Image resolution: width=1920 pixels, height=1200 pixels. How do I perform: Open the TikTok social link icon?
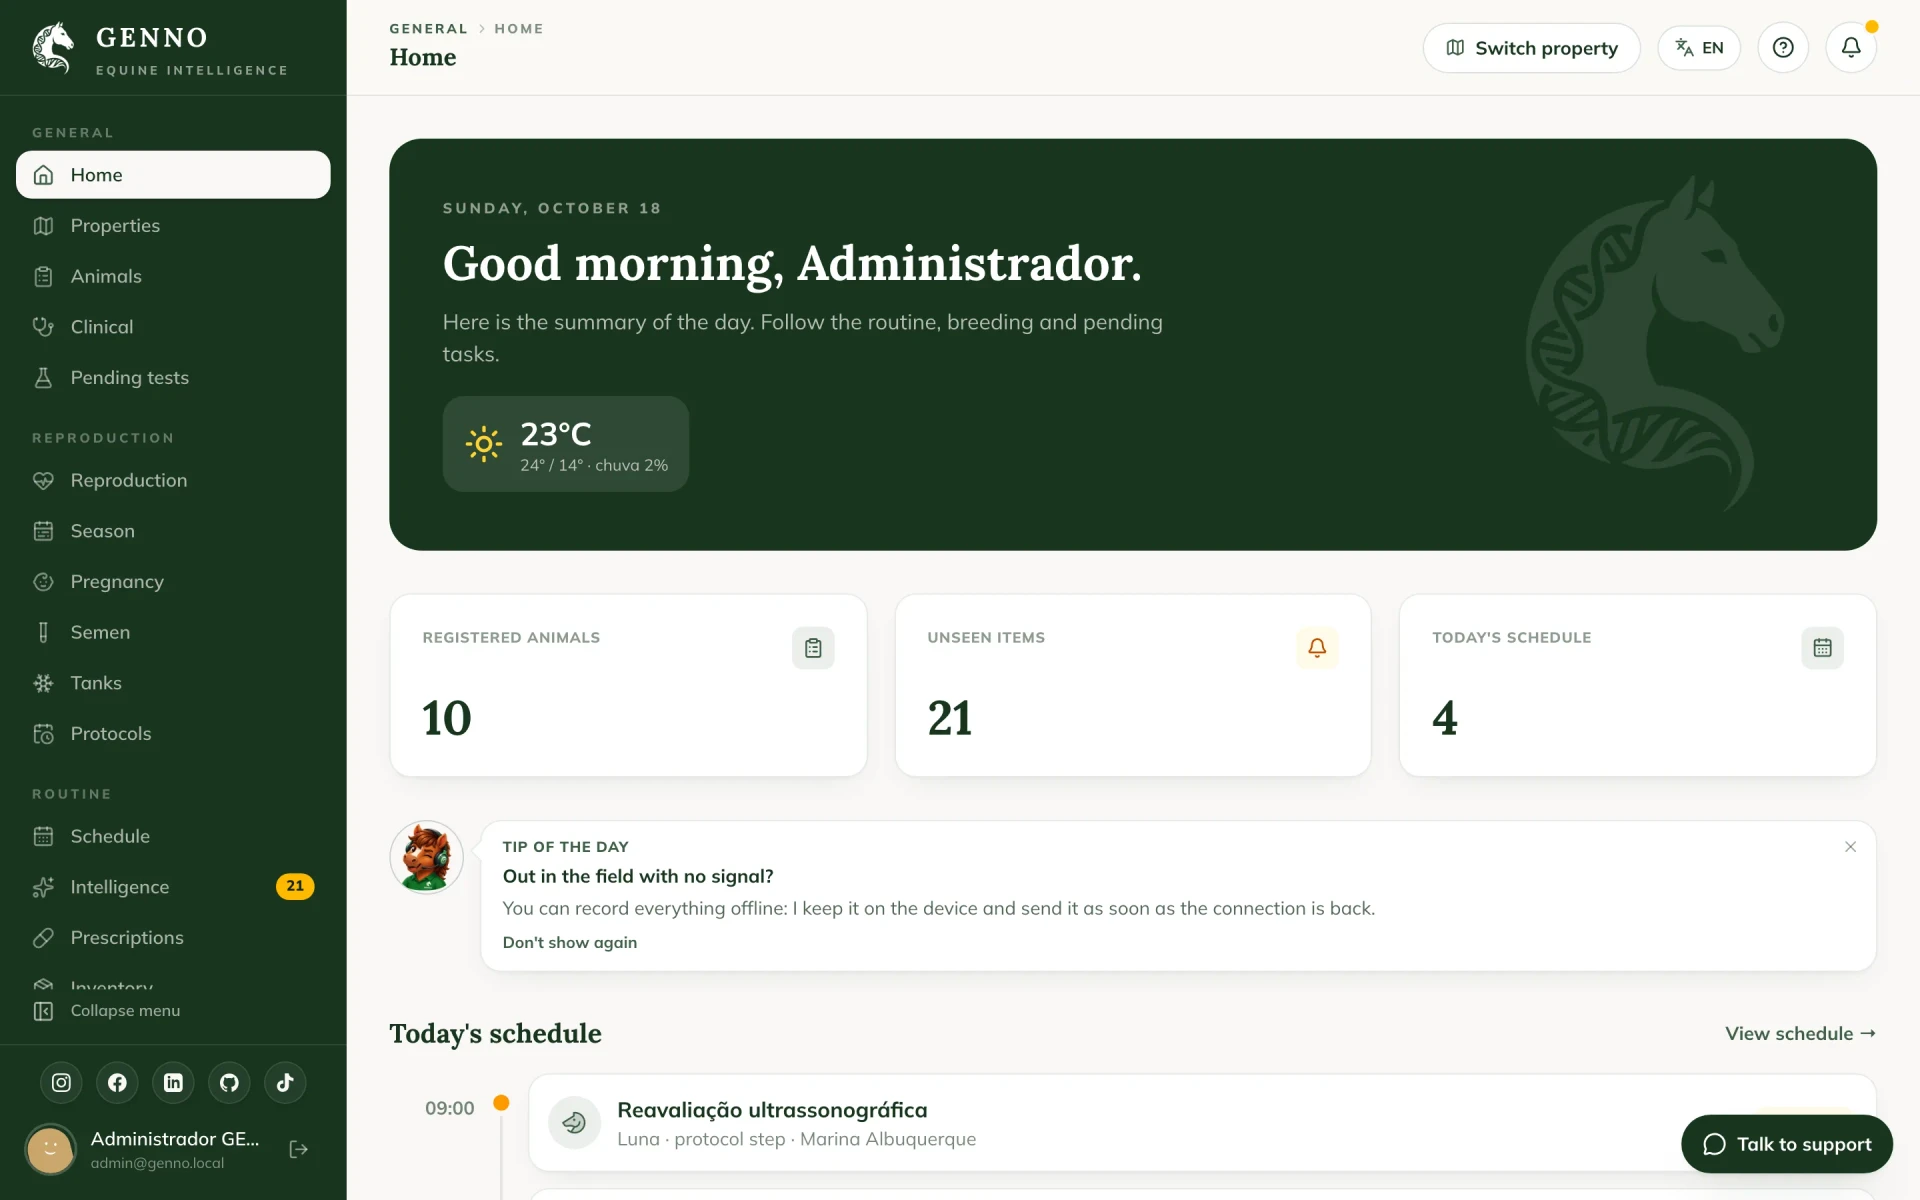point(285,1082)
